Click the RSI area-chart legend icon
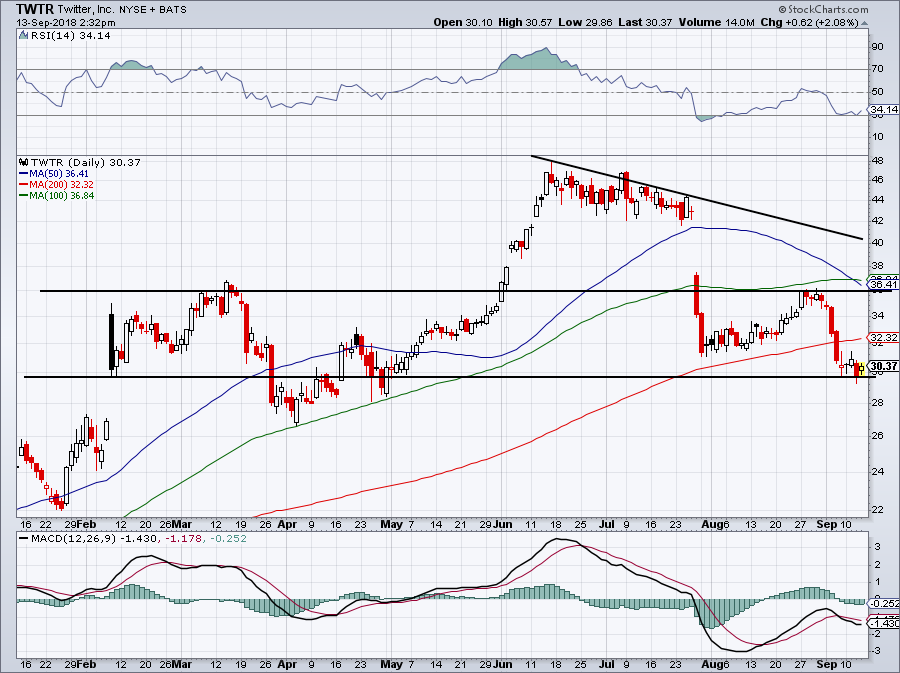Viewport: 900px width, 673px height. click(x=23, y=35)
